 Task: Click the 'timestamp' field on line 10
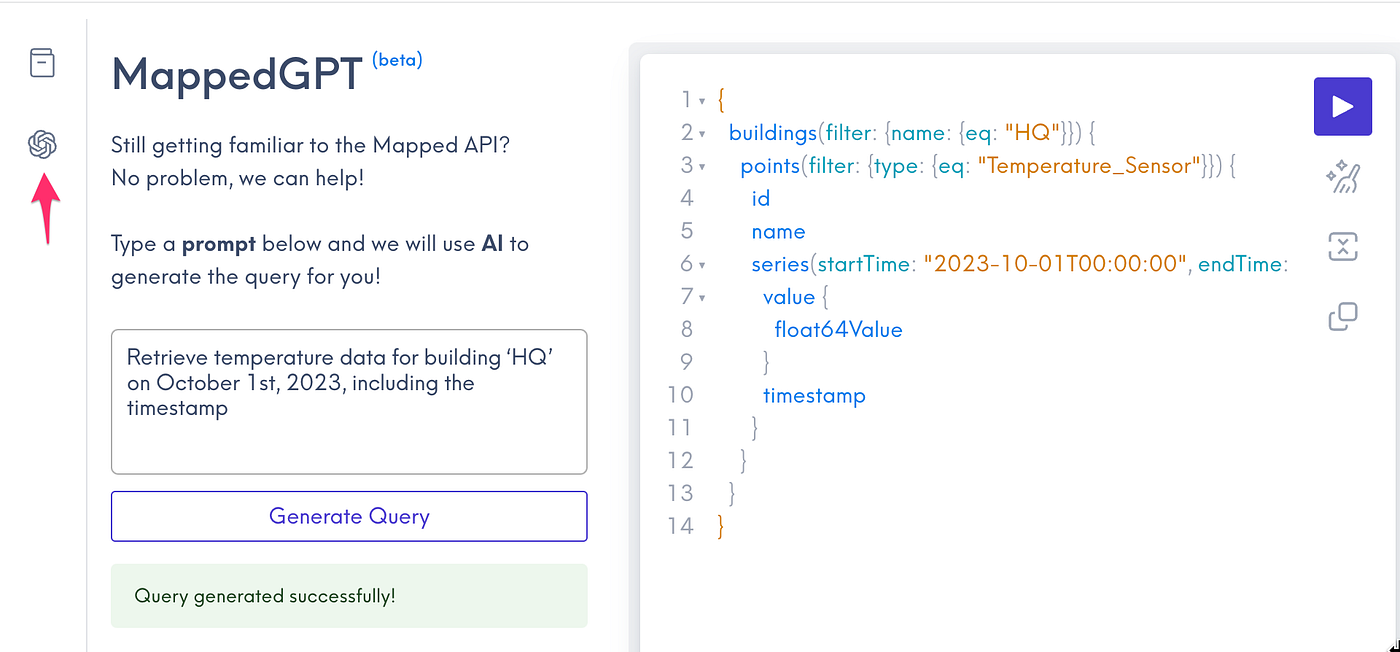pos(814,396)
